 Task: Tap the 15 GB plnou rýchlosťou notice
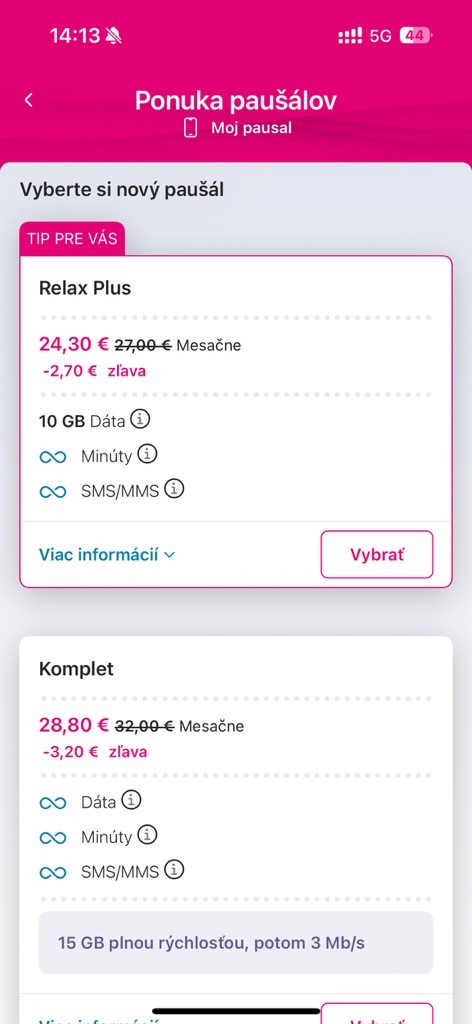[236, 943]
